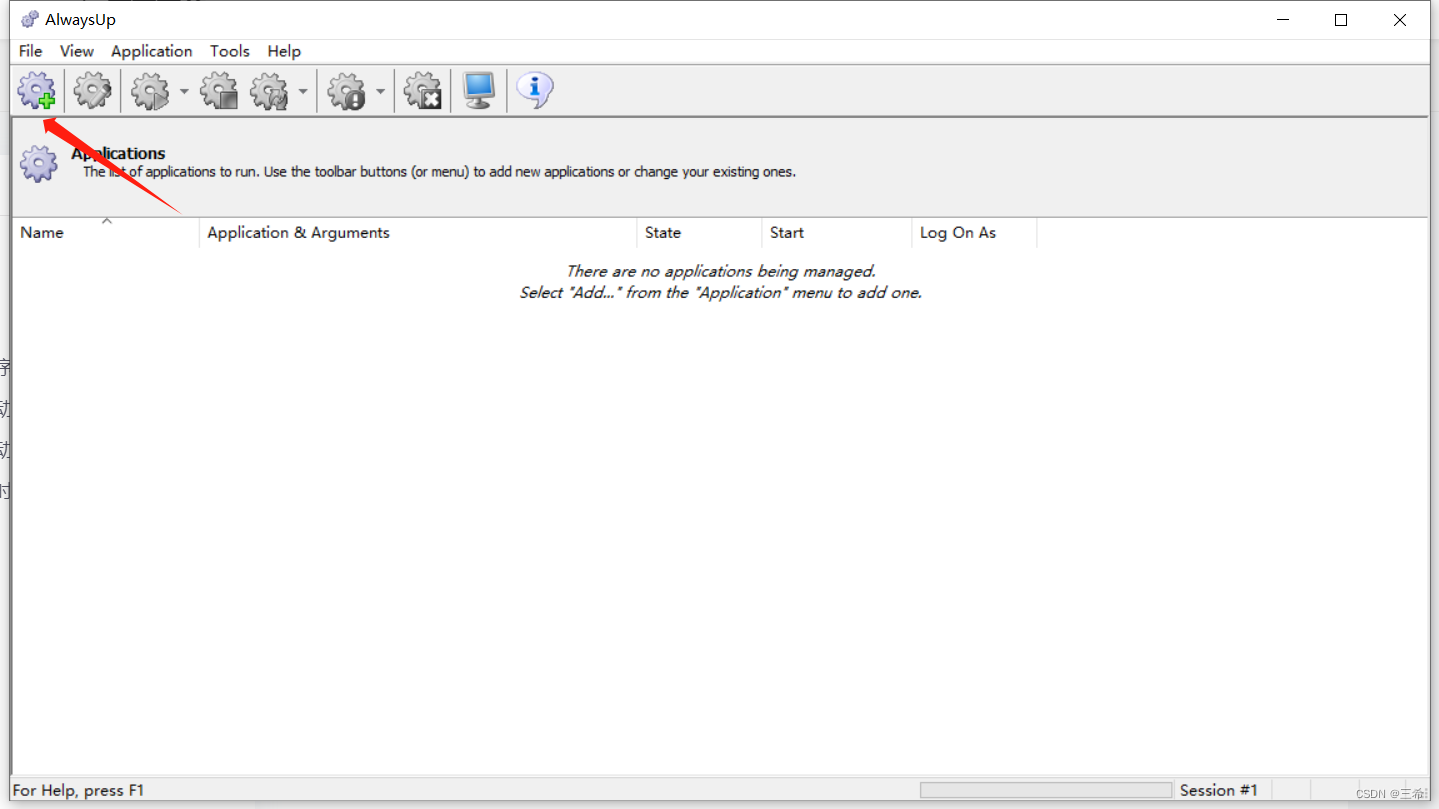Open the File menu
The height and width of the screenshot is (809, 1439).
[x=29, y=51]
